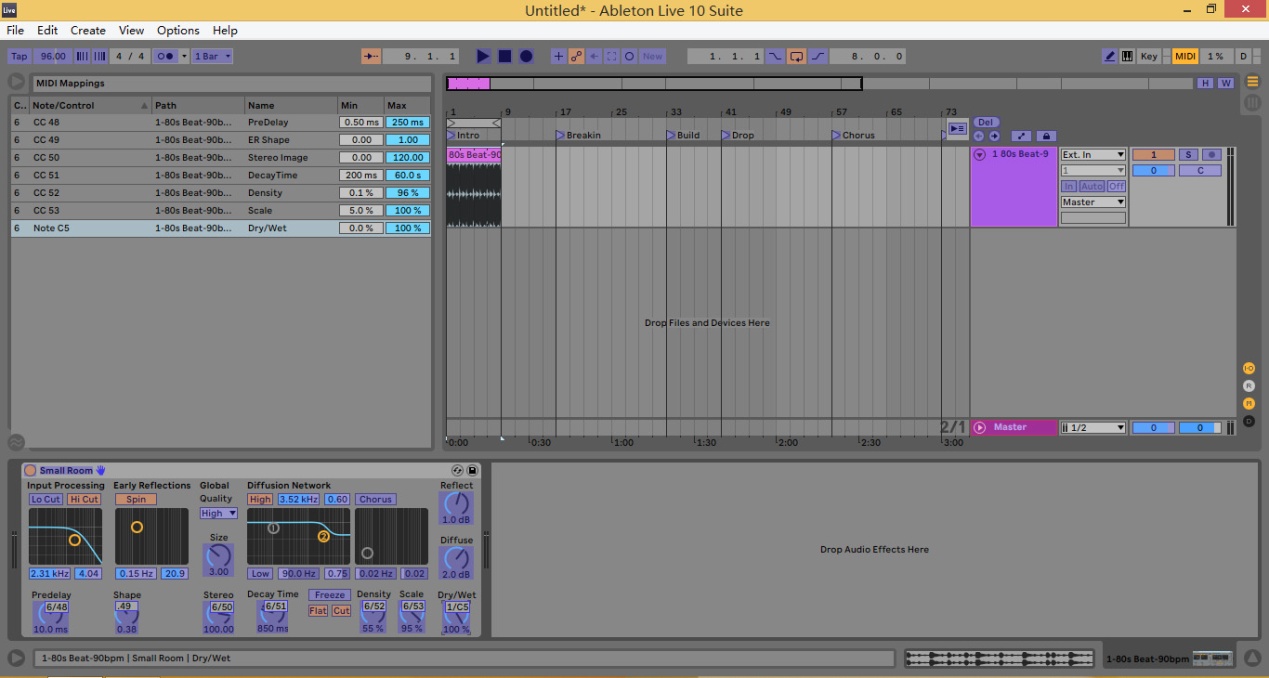The width and height of the screenshot is (1269, 678).
Task: Open the Options menu
Action: click(x=178, y=30)
